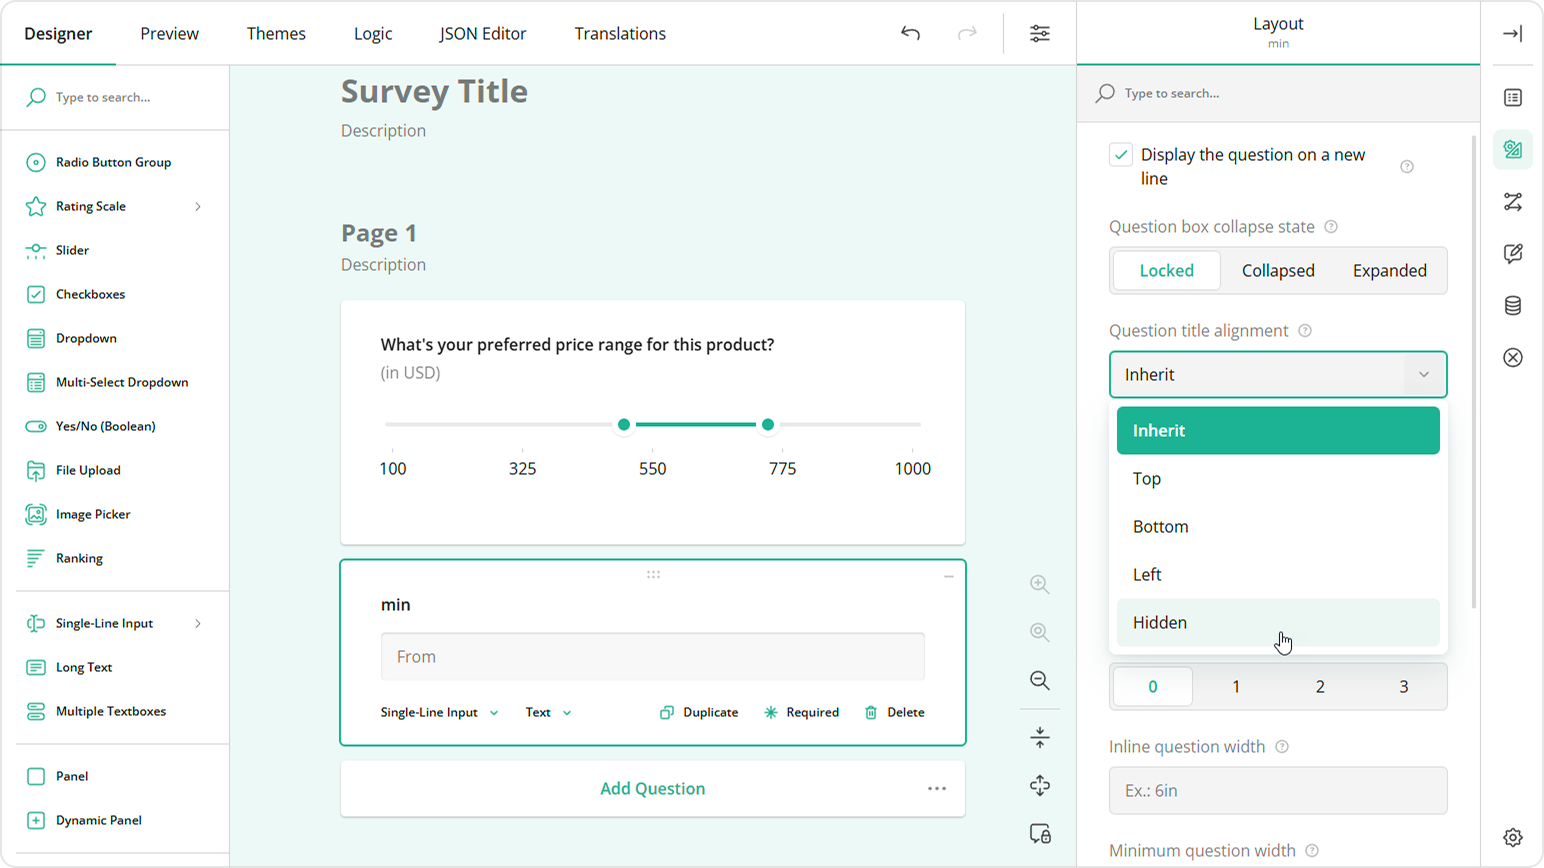Click the zoom in magnifier icon

click(1040, 584)
